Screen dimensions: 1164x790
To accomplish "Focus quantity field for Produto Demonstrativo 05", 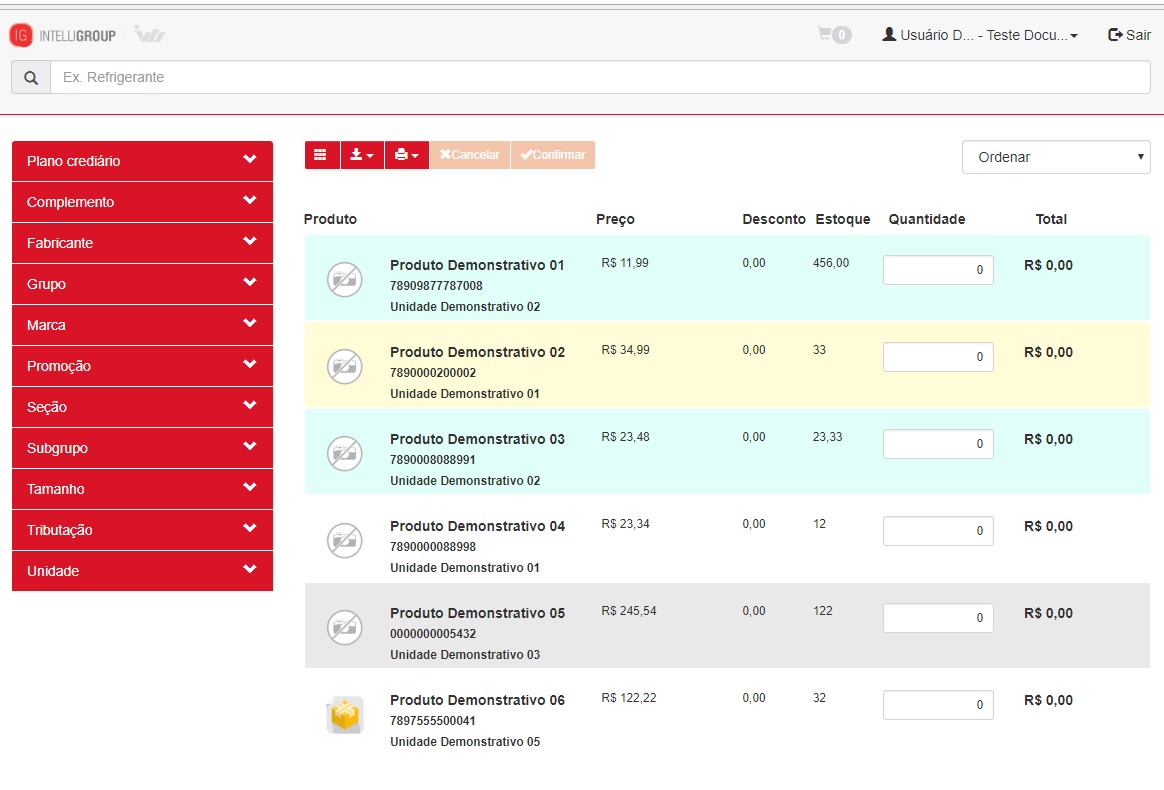I will point(938,618).
